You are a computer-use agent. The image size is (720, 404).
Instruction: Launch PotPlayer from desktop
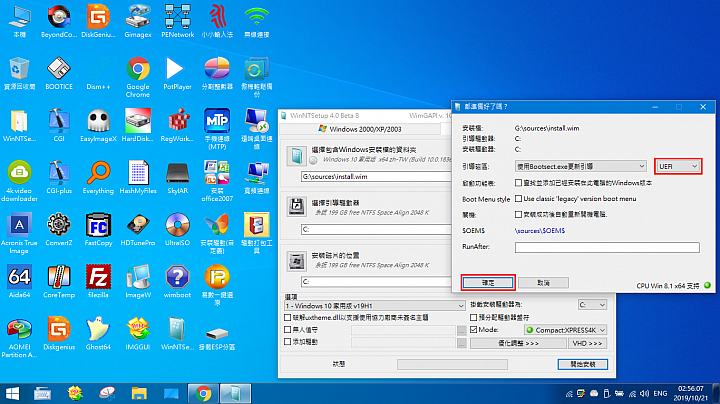(177, 73)
